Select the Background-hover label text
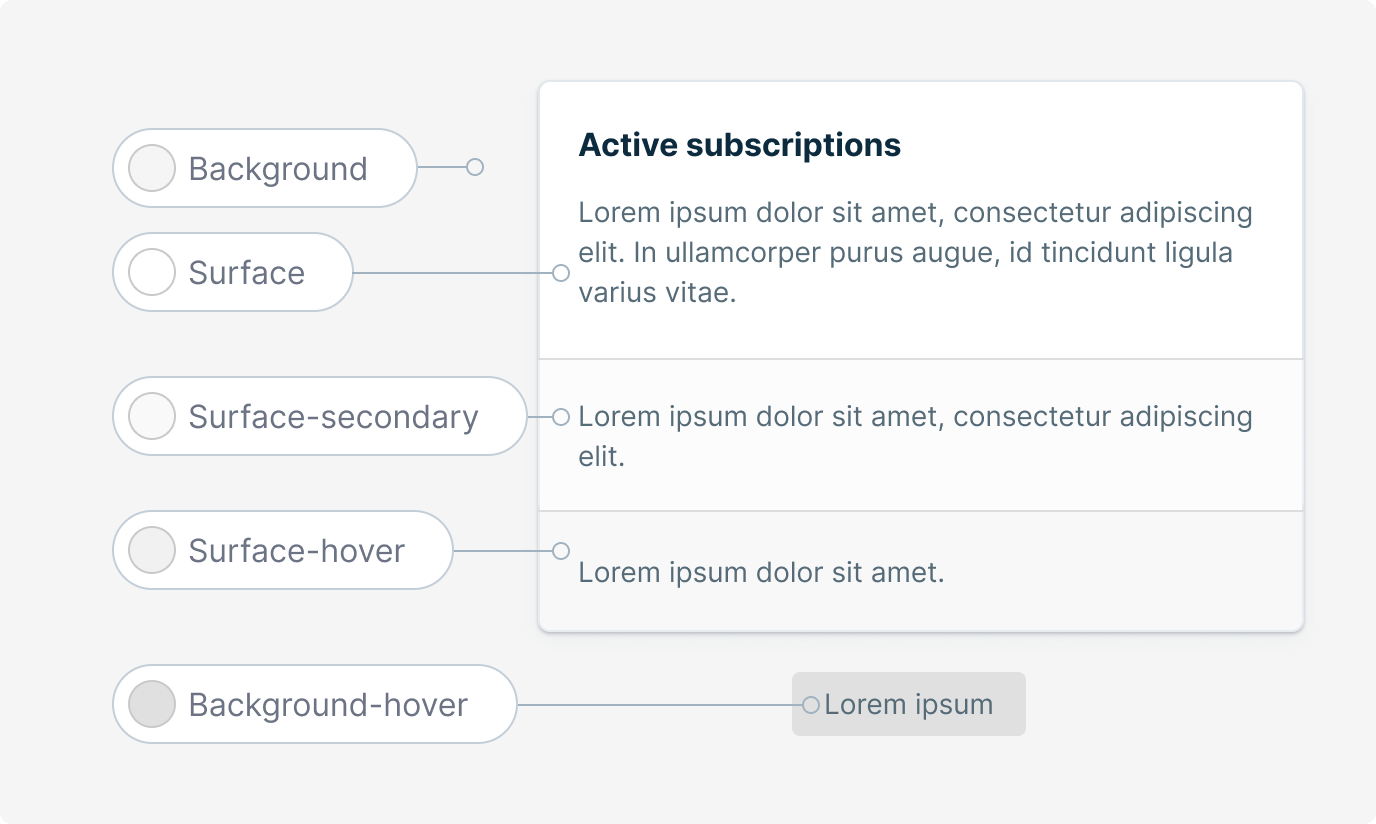Screen dimensions: 1376x824 pos(328,705)
